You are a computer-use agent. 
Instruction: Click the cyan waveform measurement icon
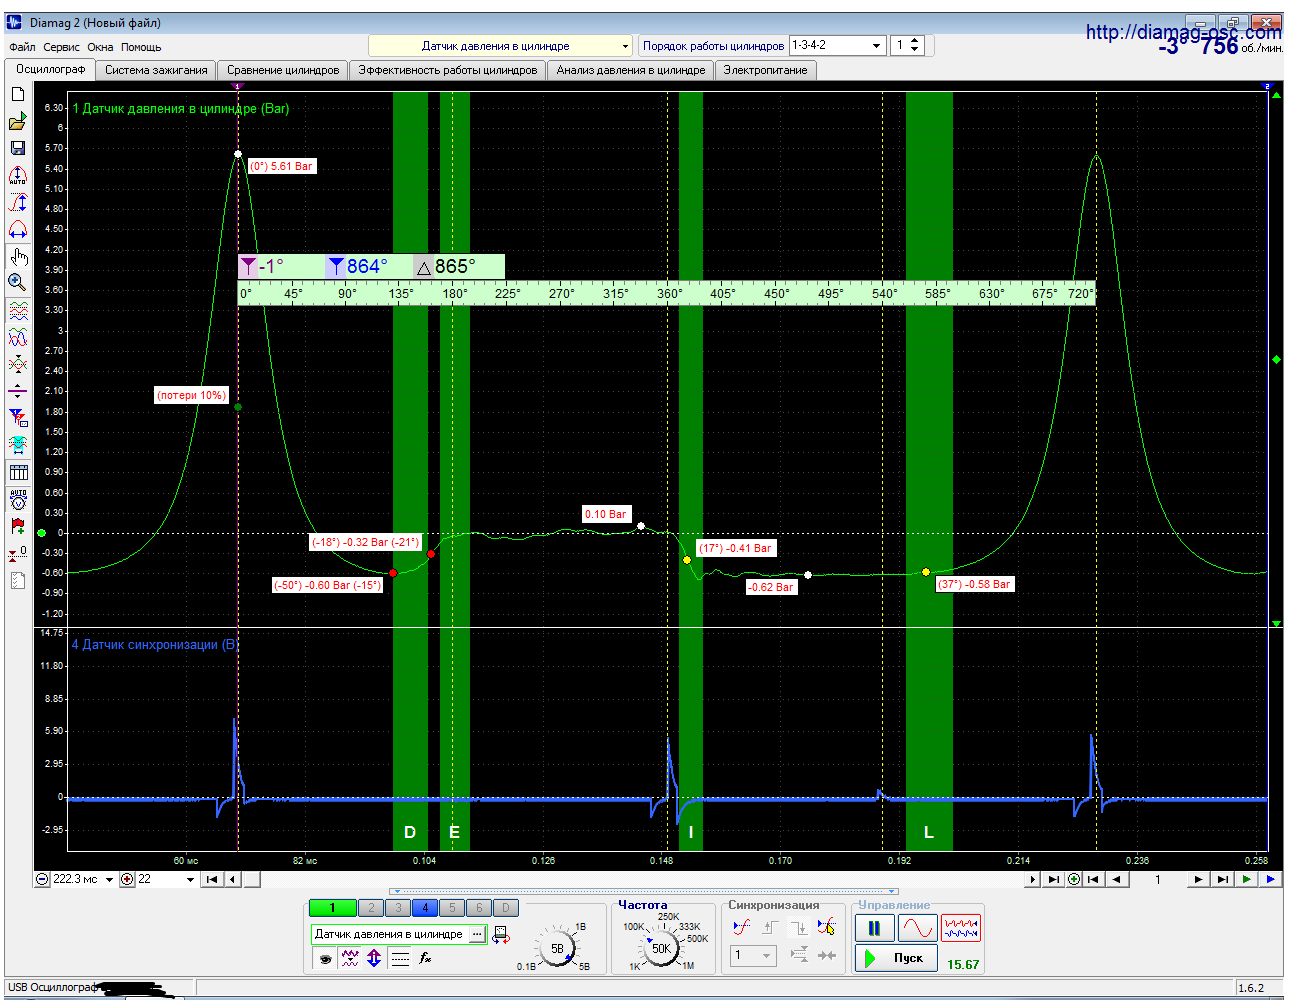tap(18, 445)
